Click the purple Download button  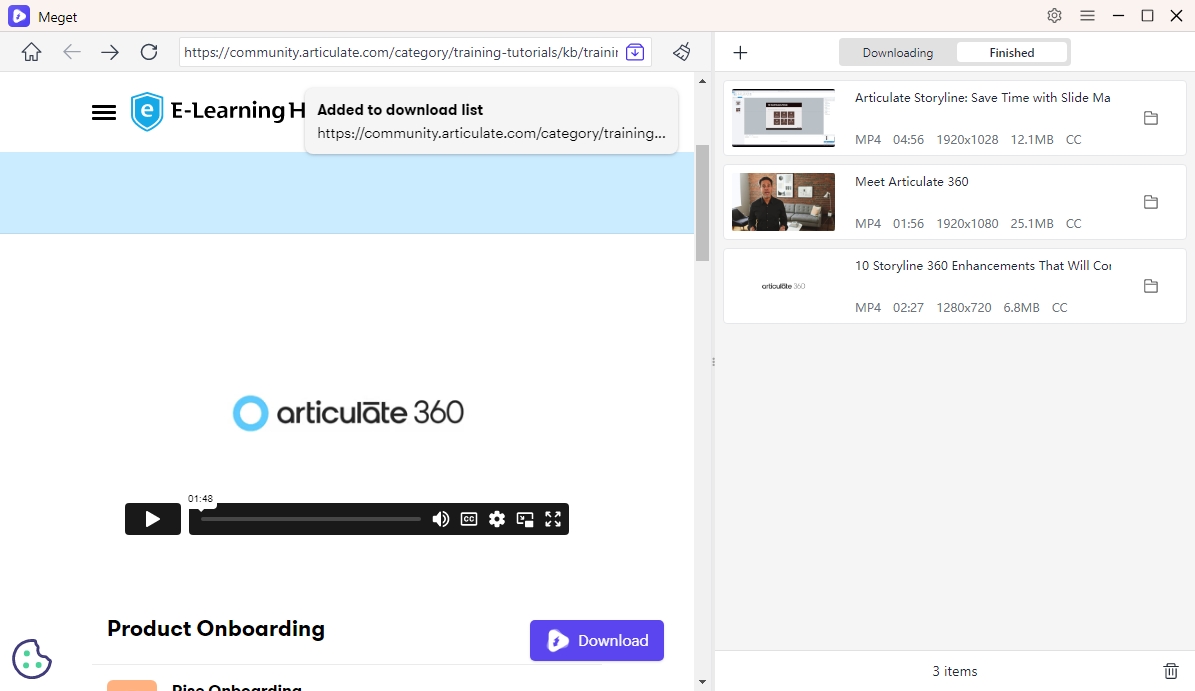point(597,641)
